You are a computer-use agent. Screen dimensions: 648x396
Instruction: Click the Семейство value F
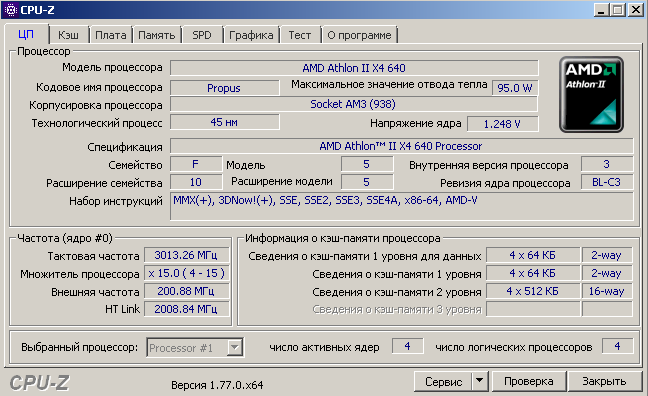pyautogui.click(x=196, y=165)
